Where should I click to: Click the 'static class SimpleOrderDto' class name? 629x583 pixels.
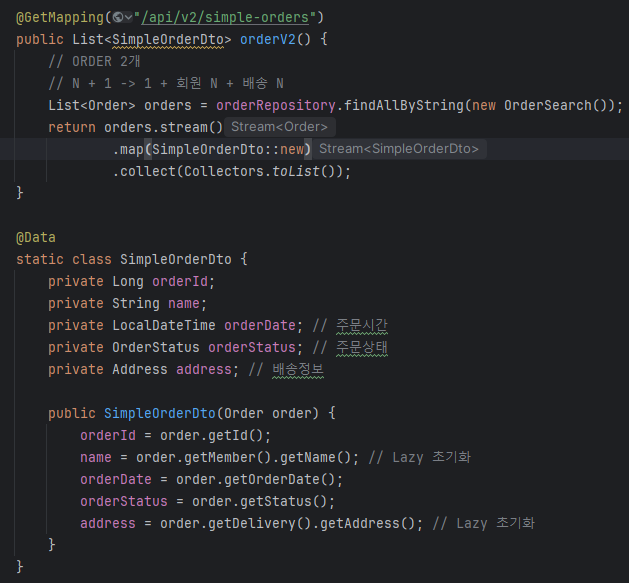(176, 259)
